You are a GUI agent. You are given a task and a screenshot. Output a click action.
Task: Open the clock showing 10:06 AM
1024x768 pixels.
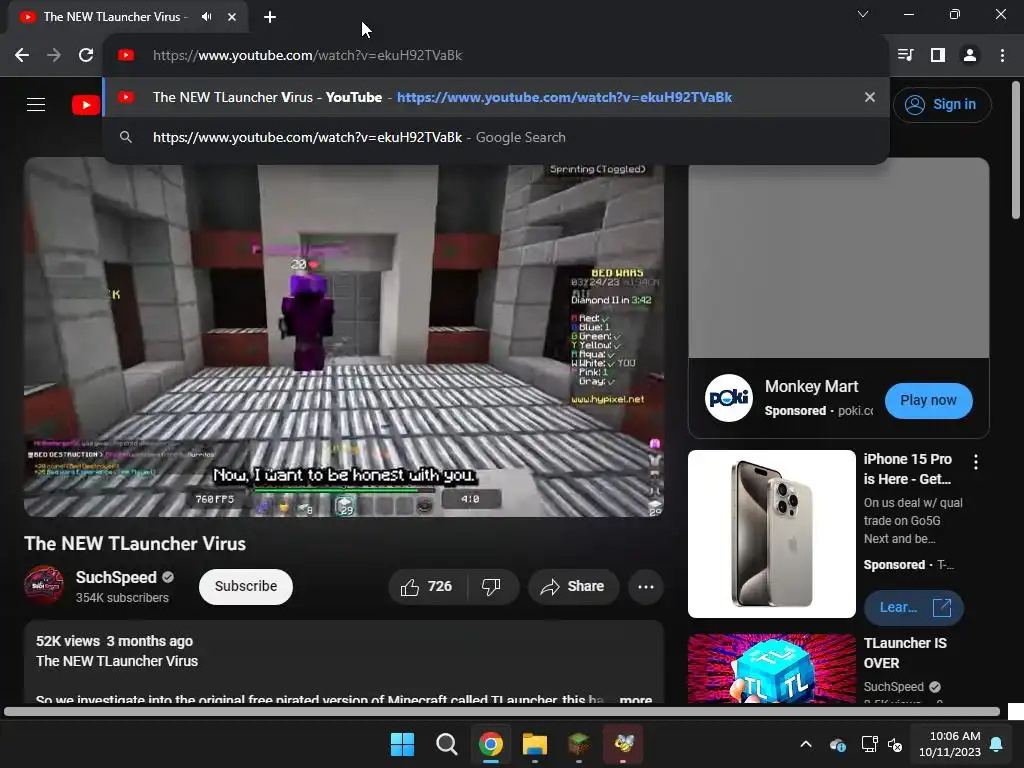pyautogui.click(x=950, y=744)
